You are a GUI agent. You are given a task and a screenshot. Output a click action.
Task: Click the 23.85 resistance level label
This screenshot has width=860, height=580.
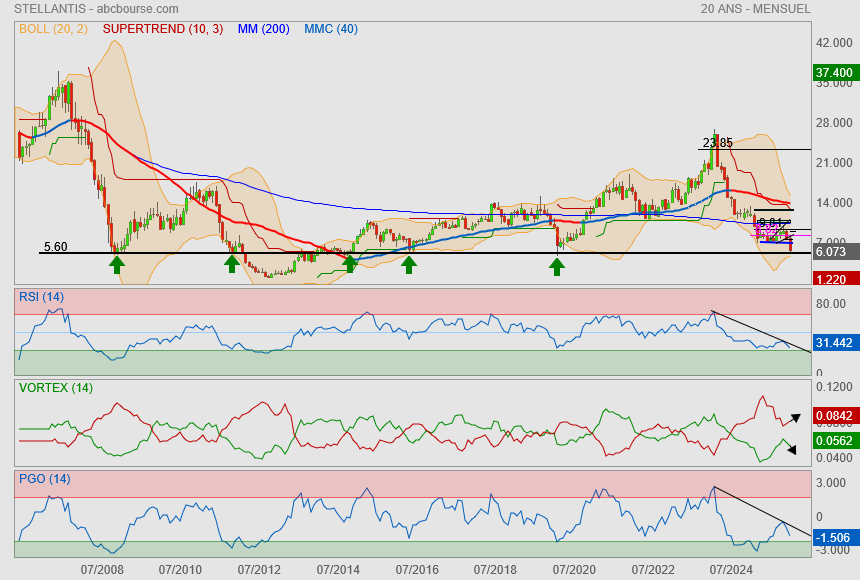718,143
